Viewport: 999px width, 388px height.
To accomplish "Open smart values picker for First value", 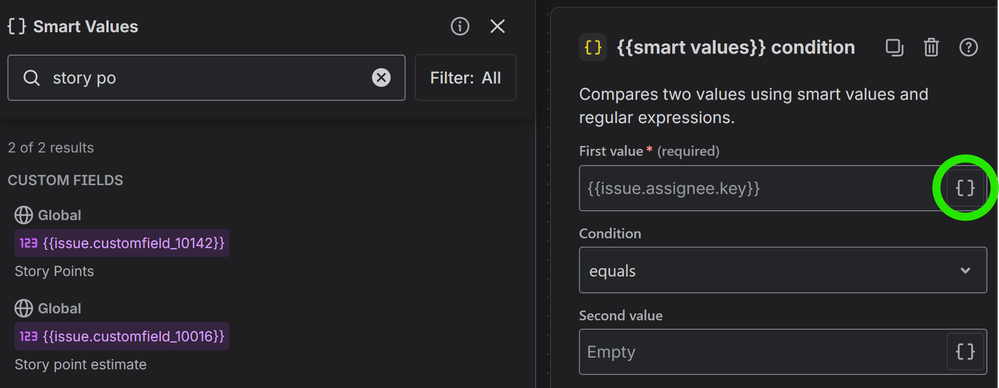I will point(965,188).
